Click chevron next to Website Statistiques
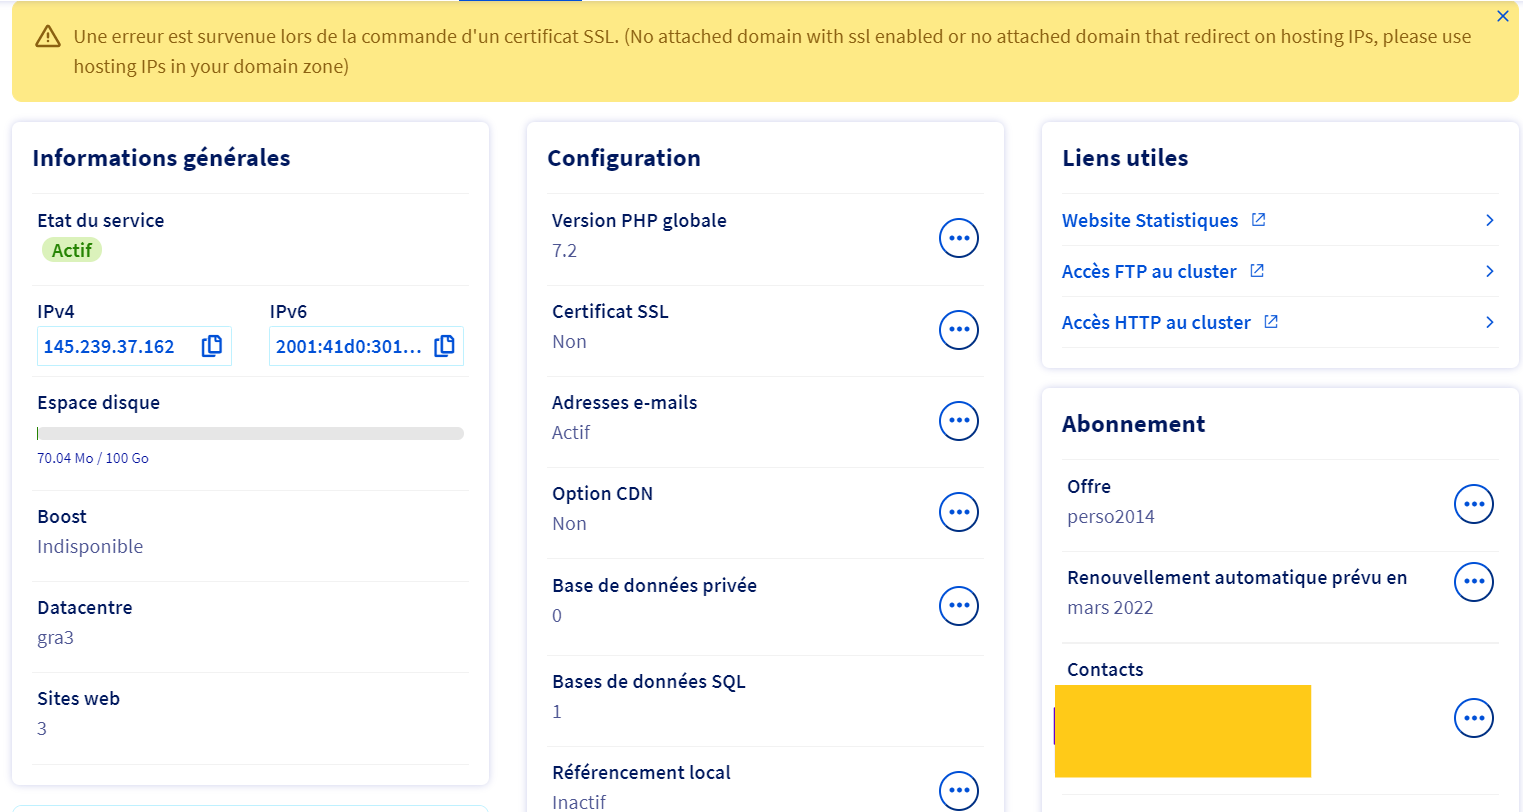The image size is (1523, 812). [1489, 220]
